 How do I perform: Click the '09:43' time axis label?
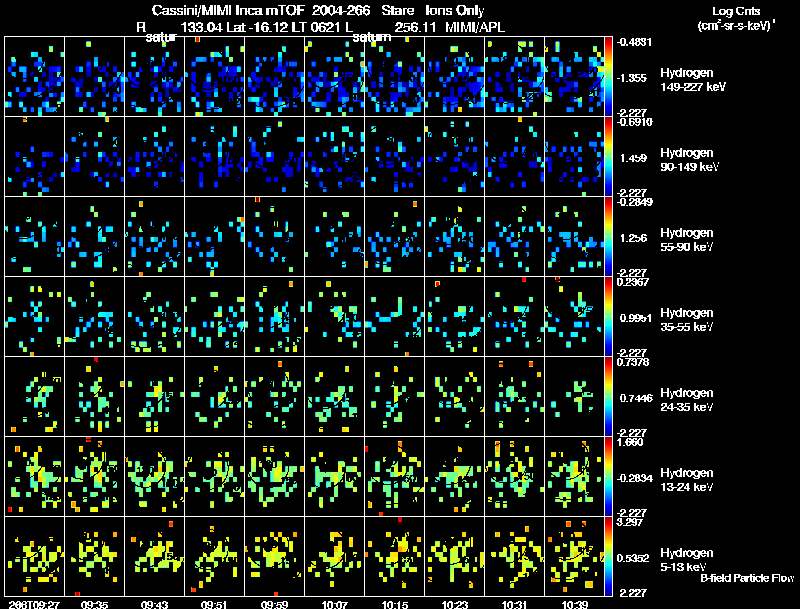point(155,604)
